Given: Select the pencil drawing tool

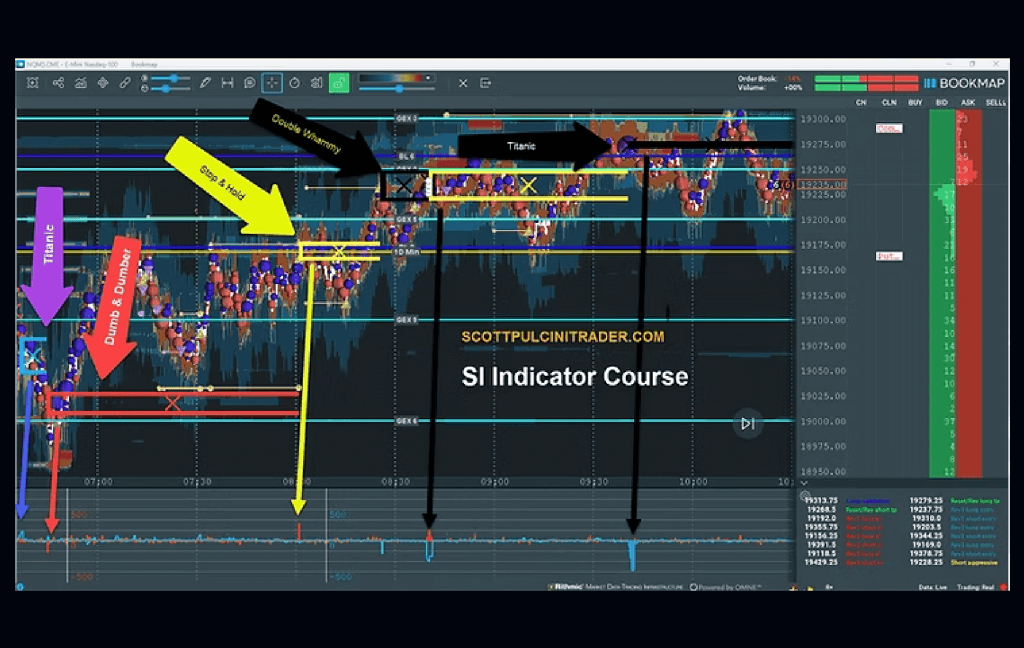Looking at the screenshot, I should click(205, 83).
